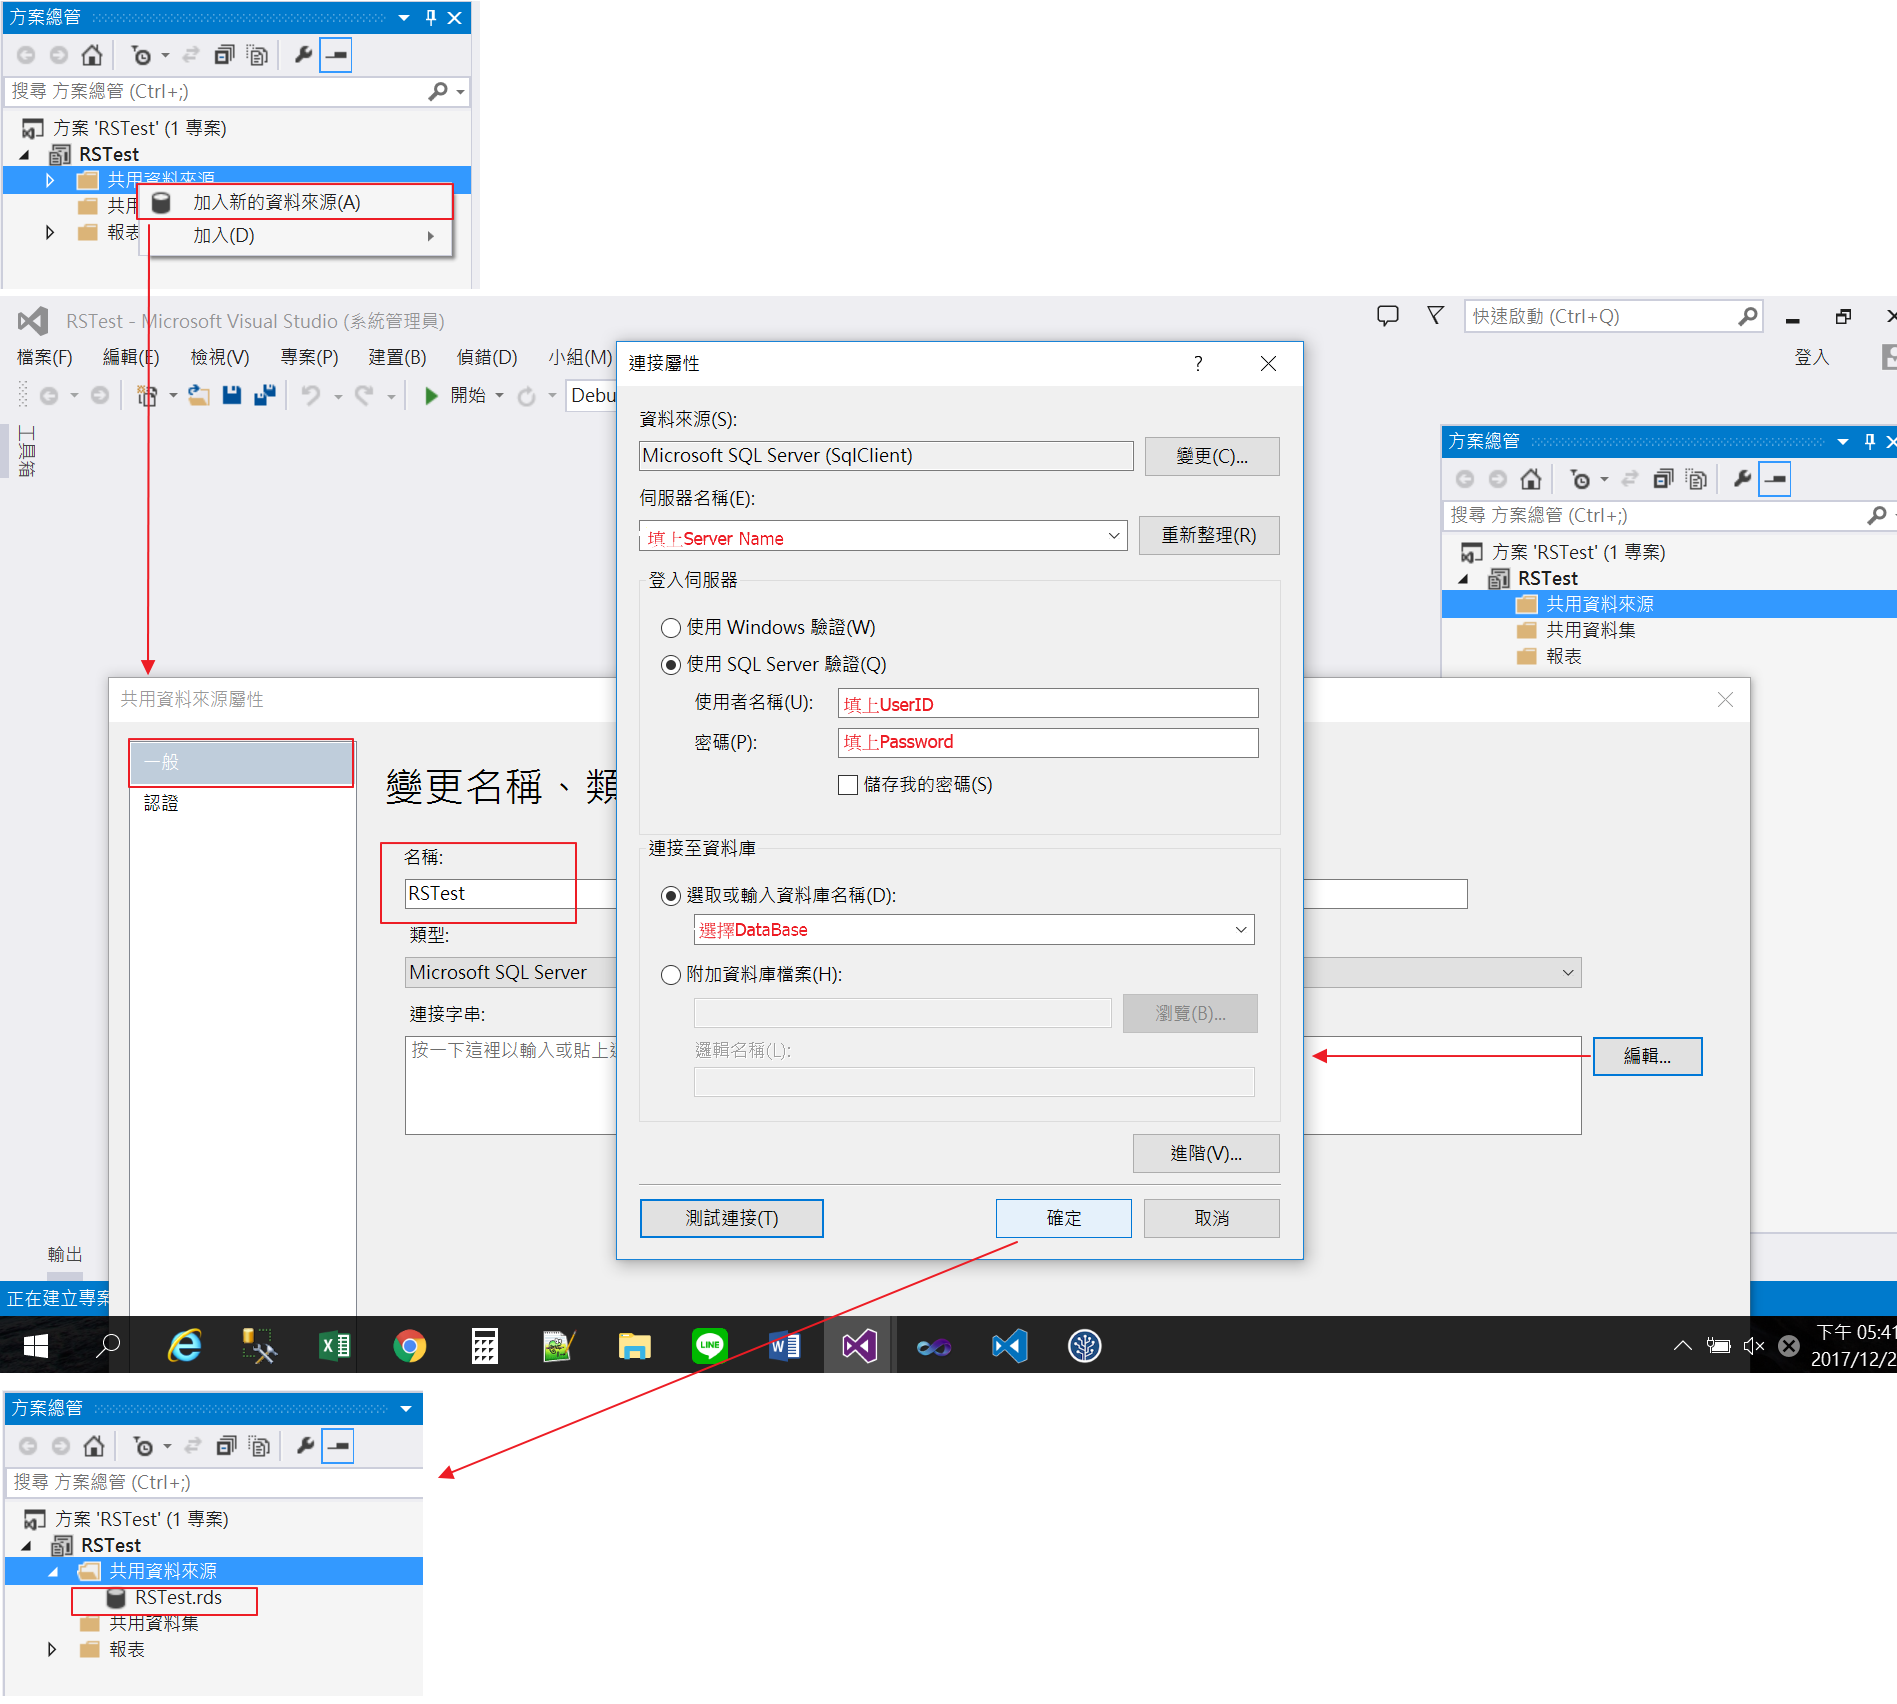Click Home icon in bottom Solution Explorer
The height and width of the screenshot is (1704, 1897).
coord(94,1446)
